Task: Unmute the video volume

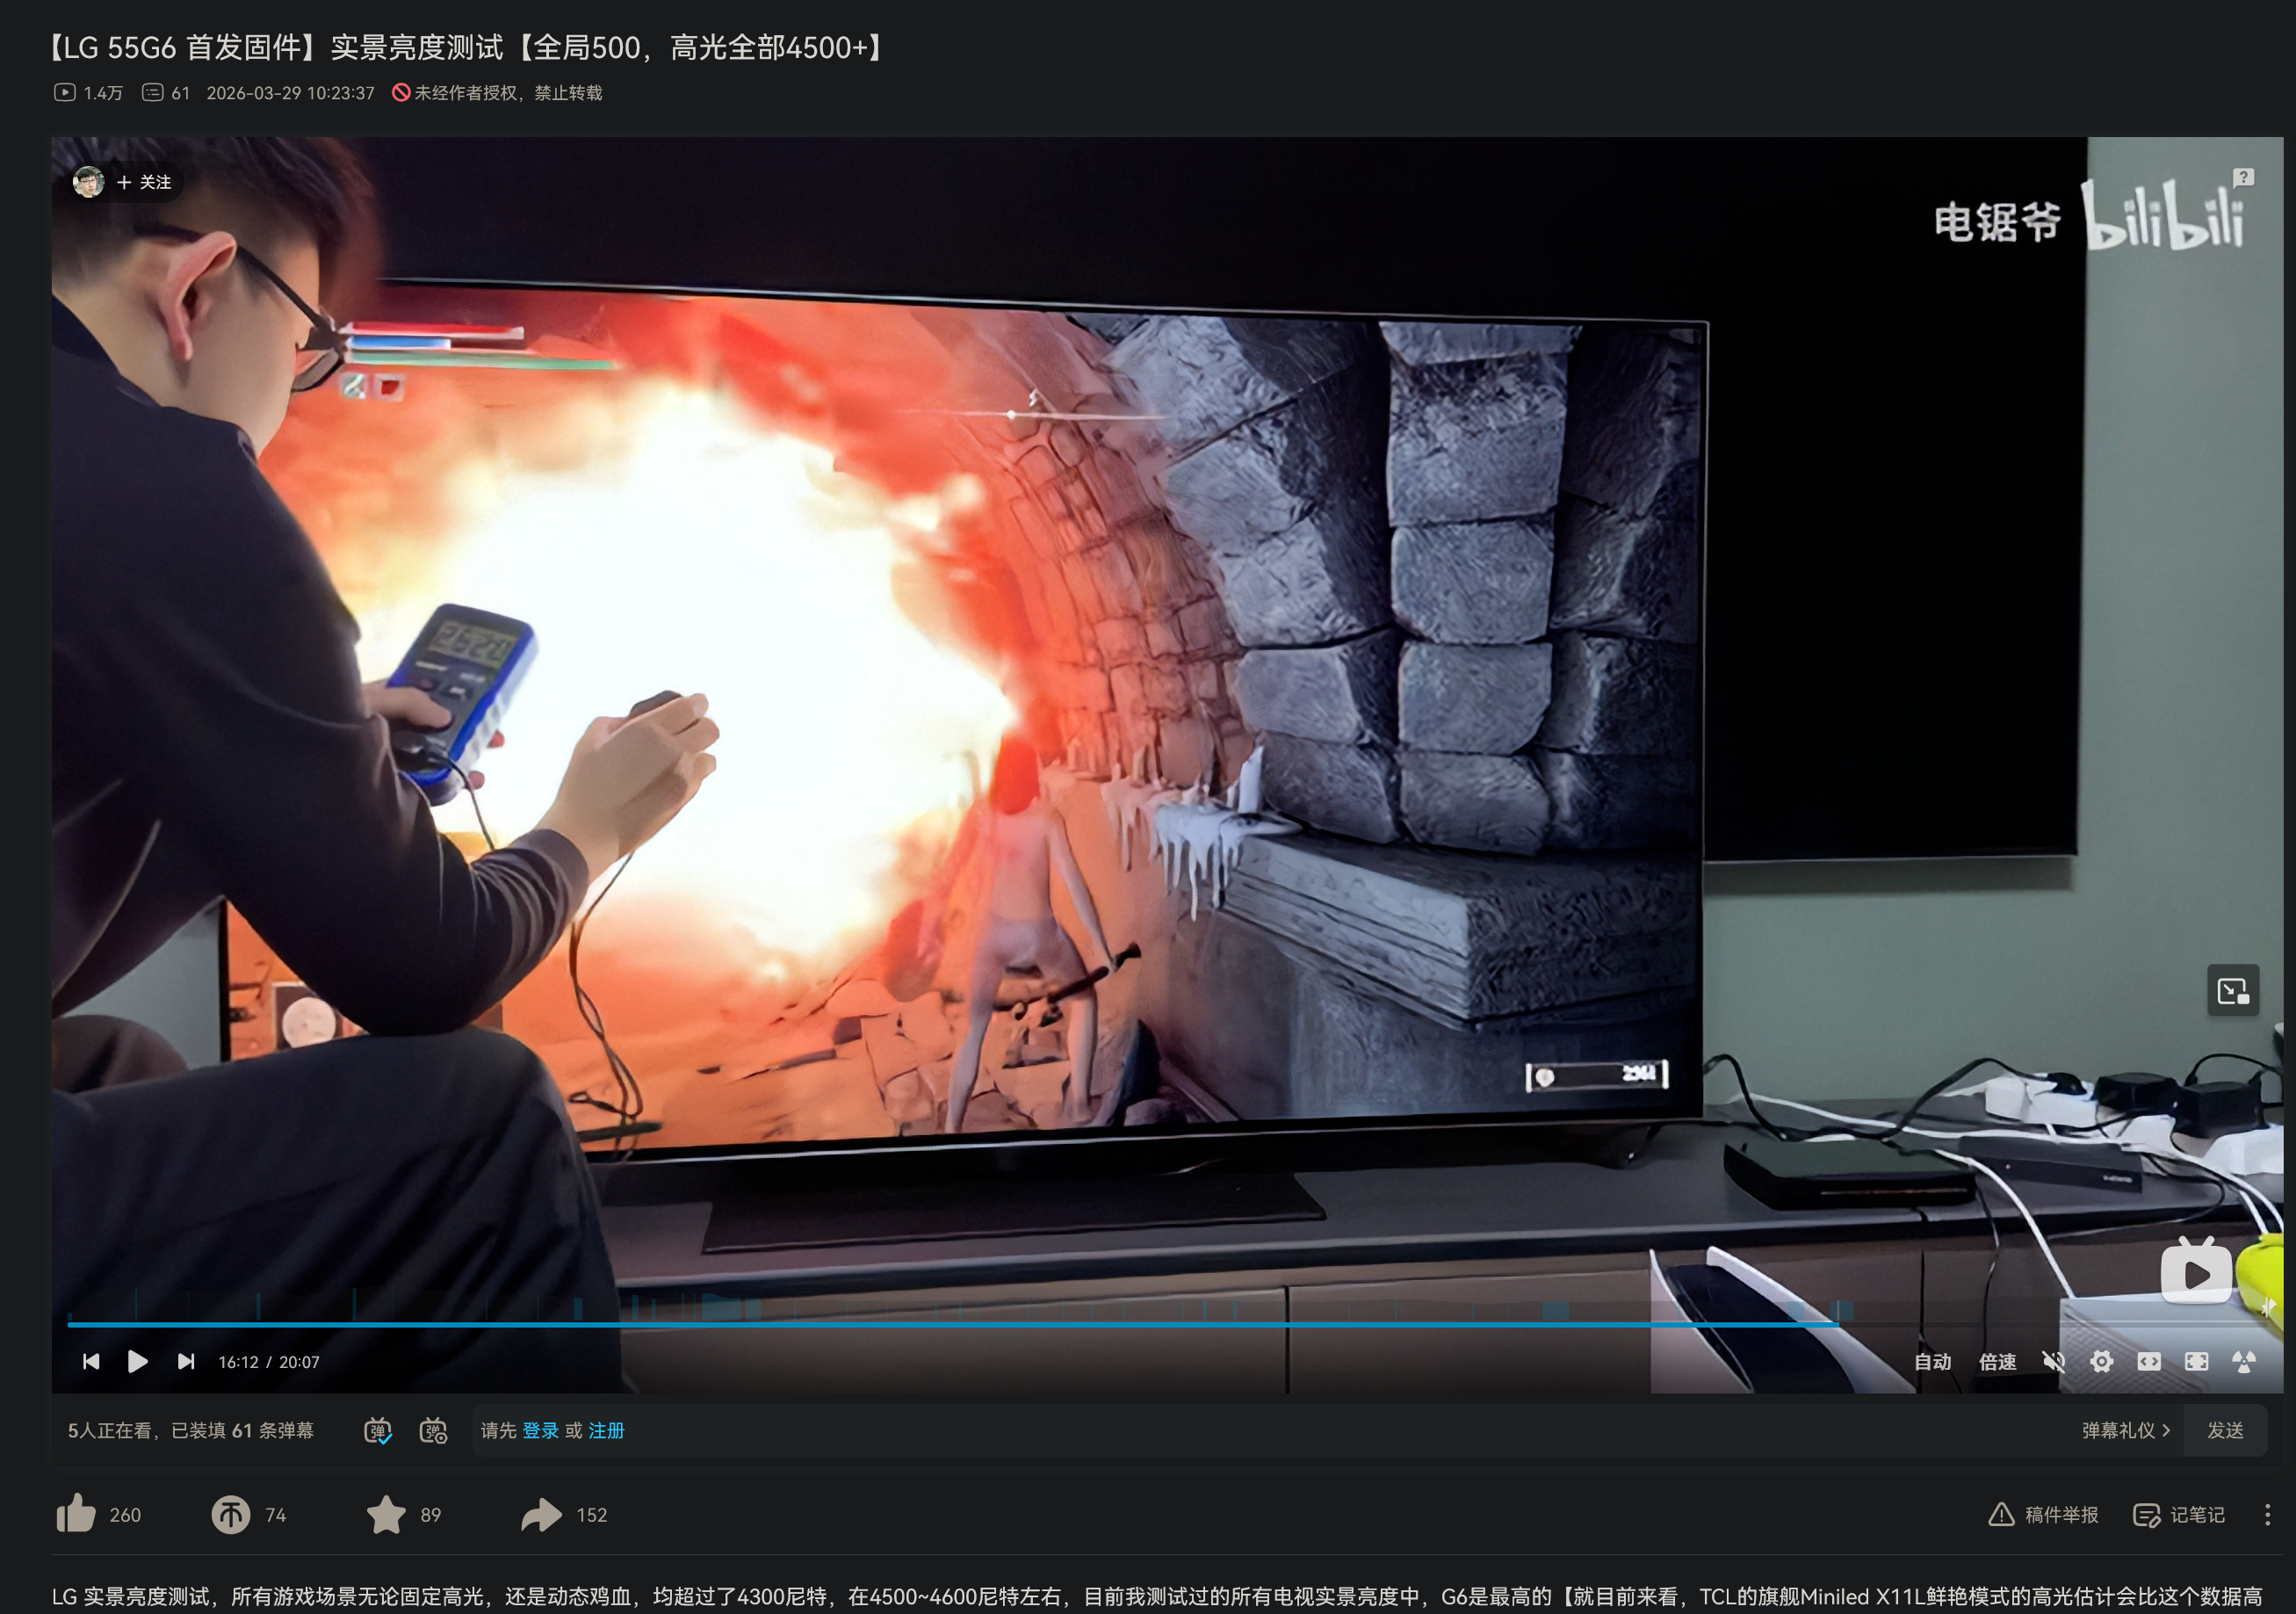Action: tap(2053, 1362)
